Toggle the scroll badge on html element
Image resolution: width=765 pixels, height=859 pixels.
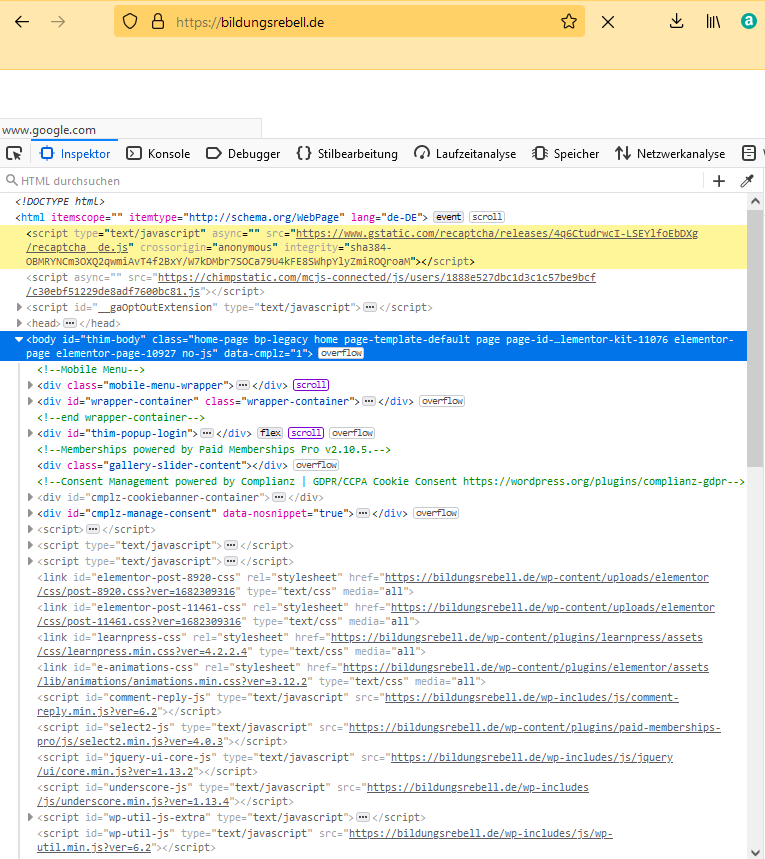pos(487,217)
